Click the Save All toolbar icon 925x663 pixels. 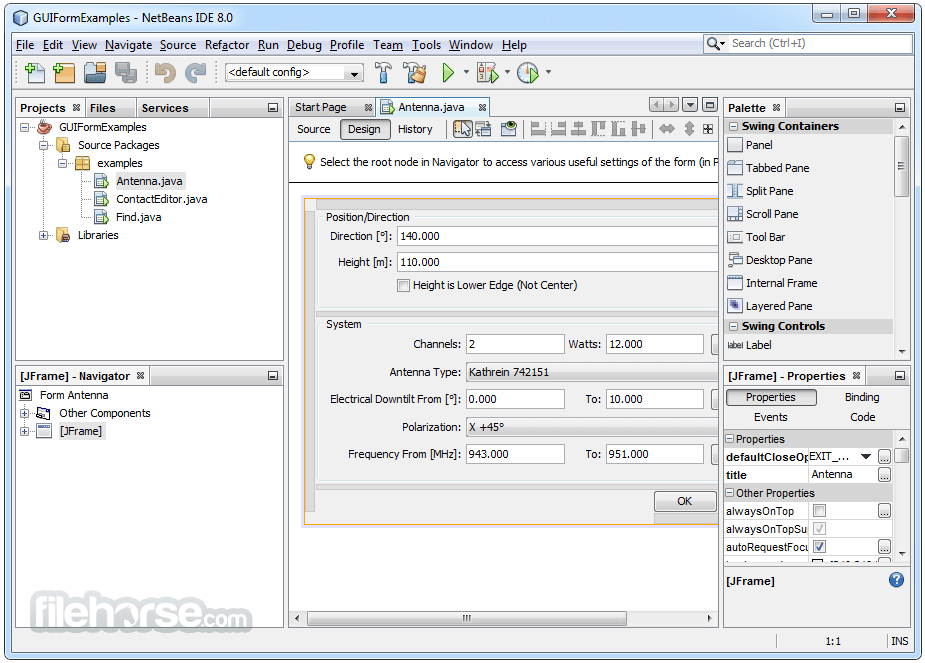point(126,73)
